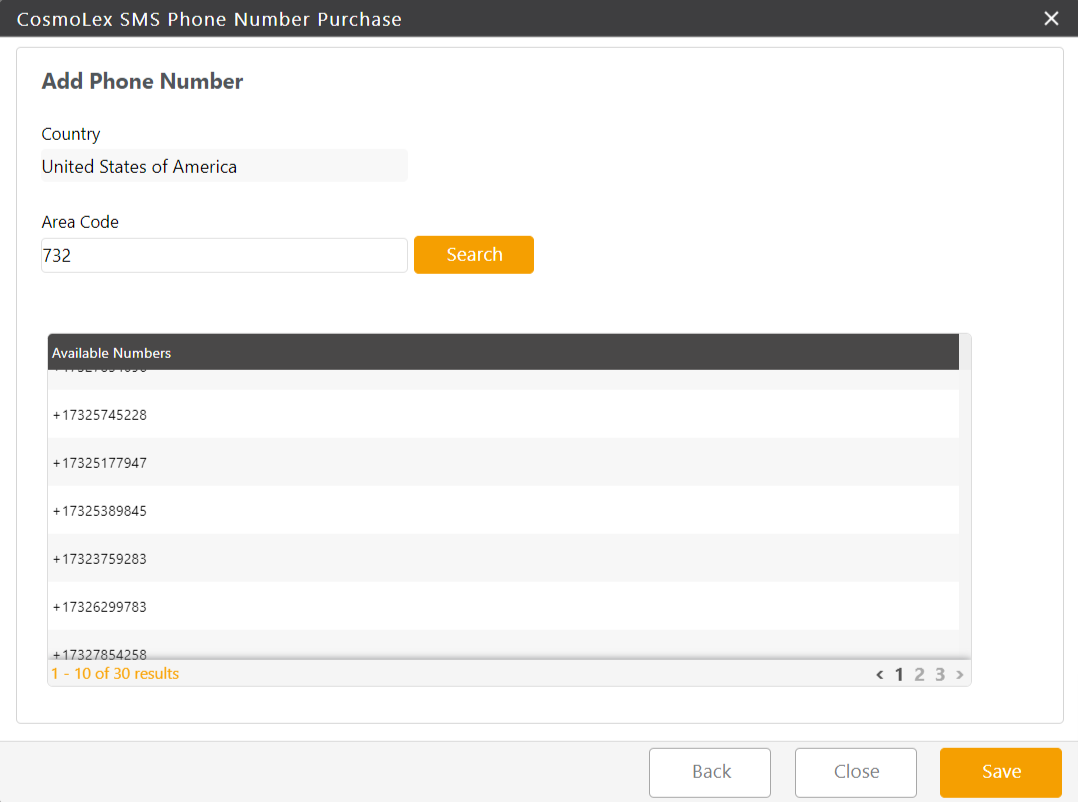
Task: Close the dialog with the X icon
Action: tap(1051, 18)
